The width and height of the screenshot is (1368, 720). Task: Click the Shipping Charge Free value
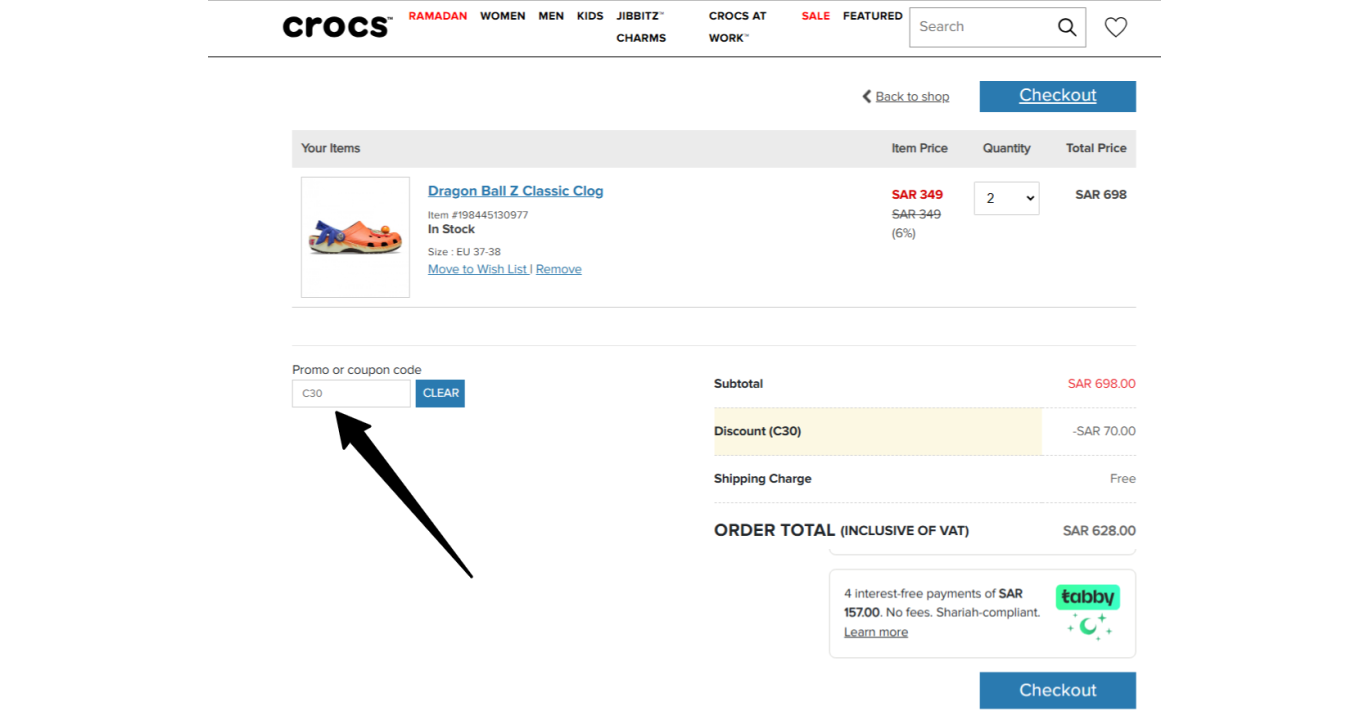(x=1123, y=479)
